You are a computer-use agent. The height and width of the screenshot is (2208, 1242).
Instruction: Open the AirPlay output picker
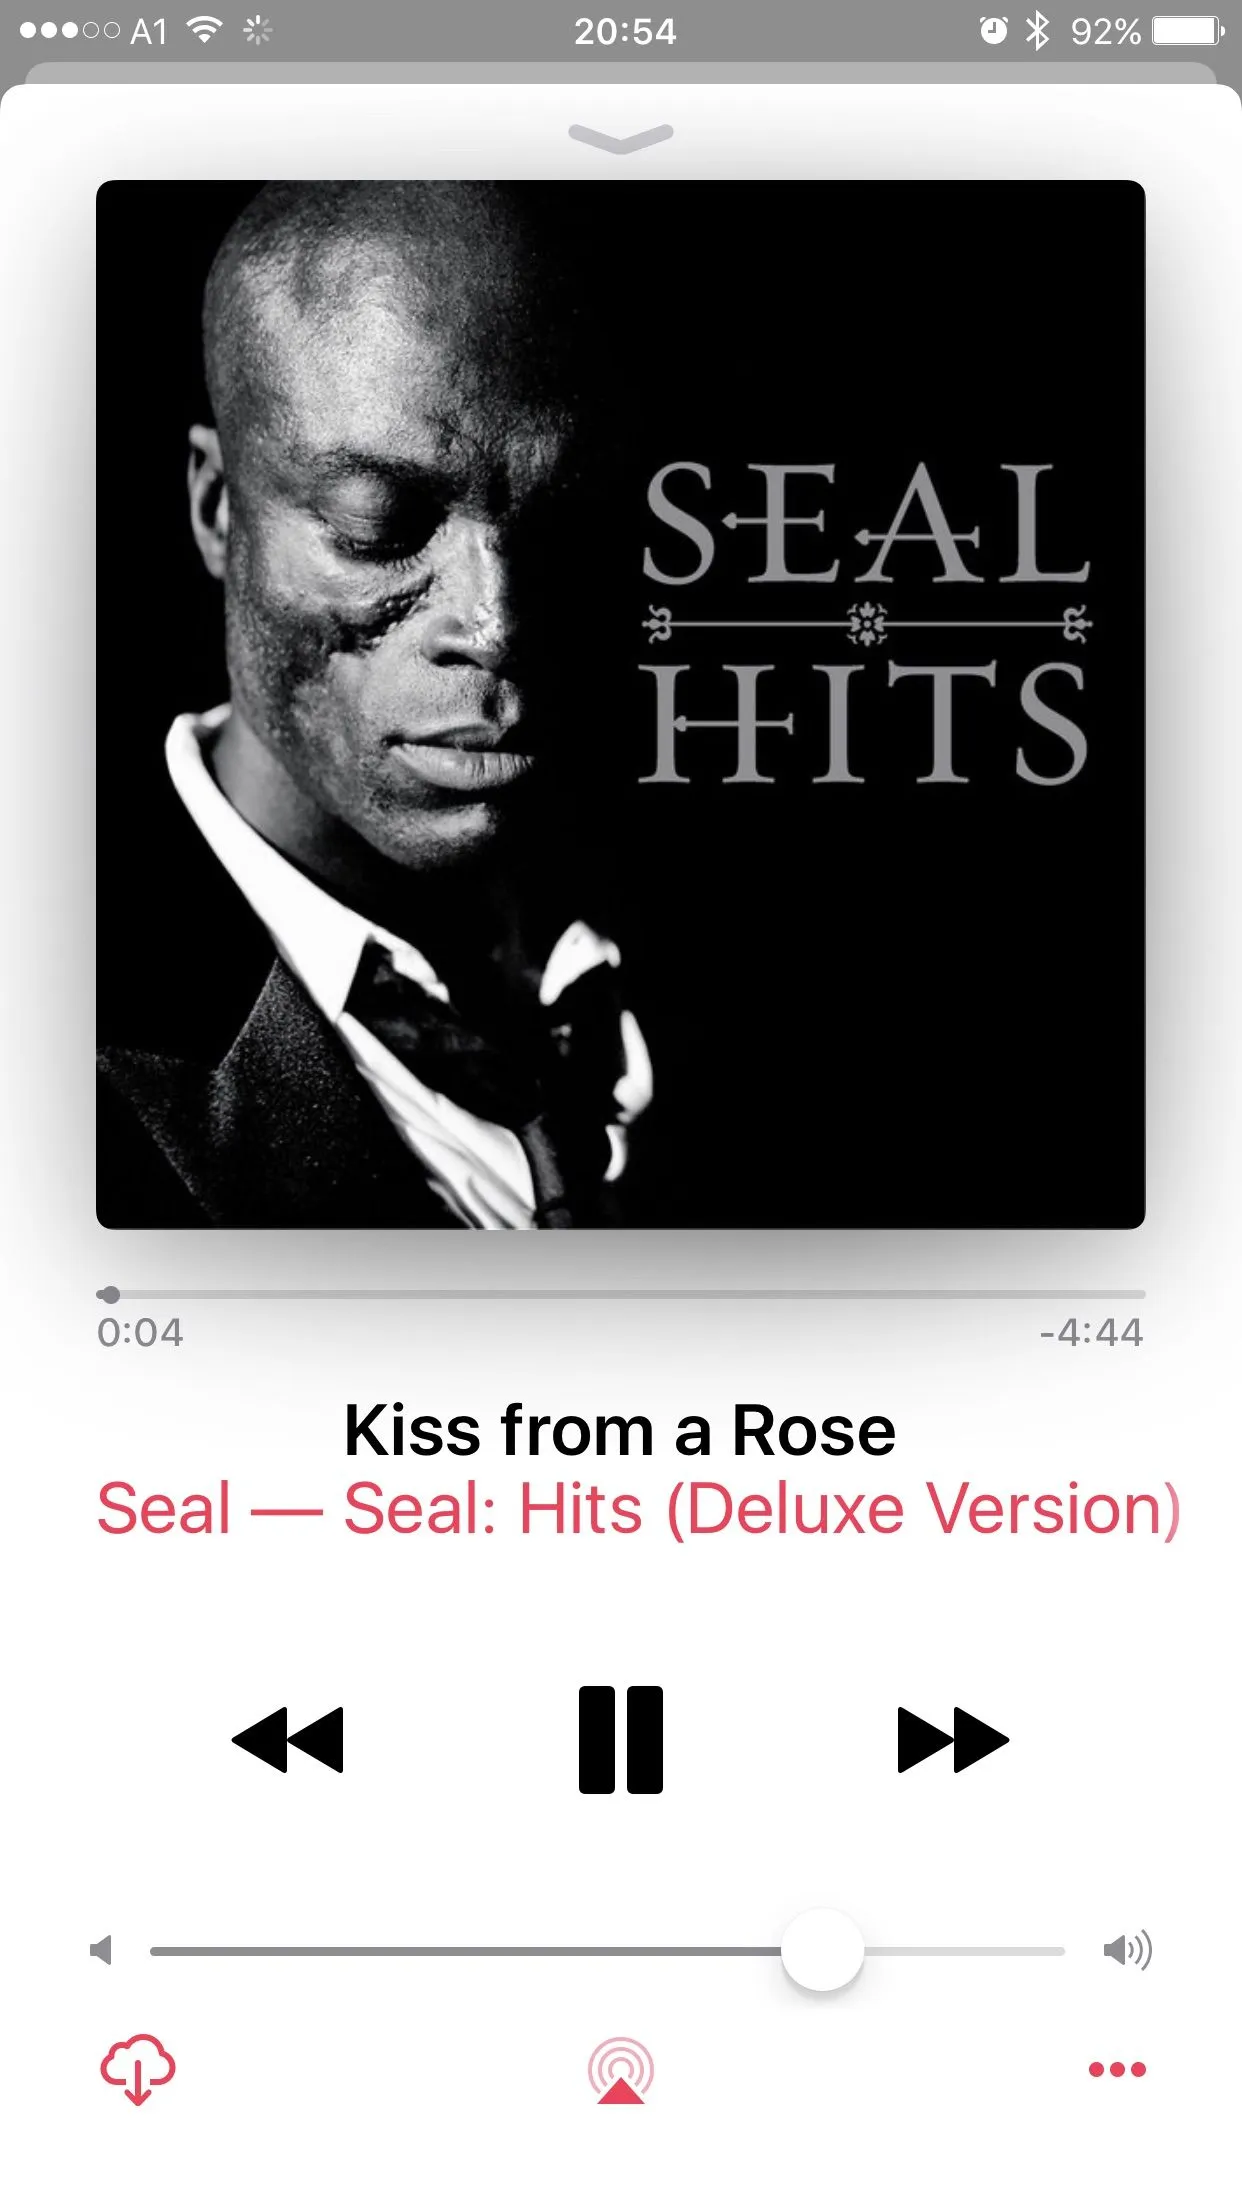620,2070
